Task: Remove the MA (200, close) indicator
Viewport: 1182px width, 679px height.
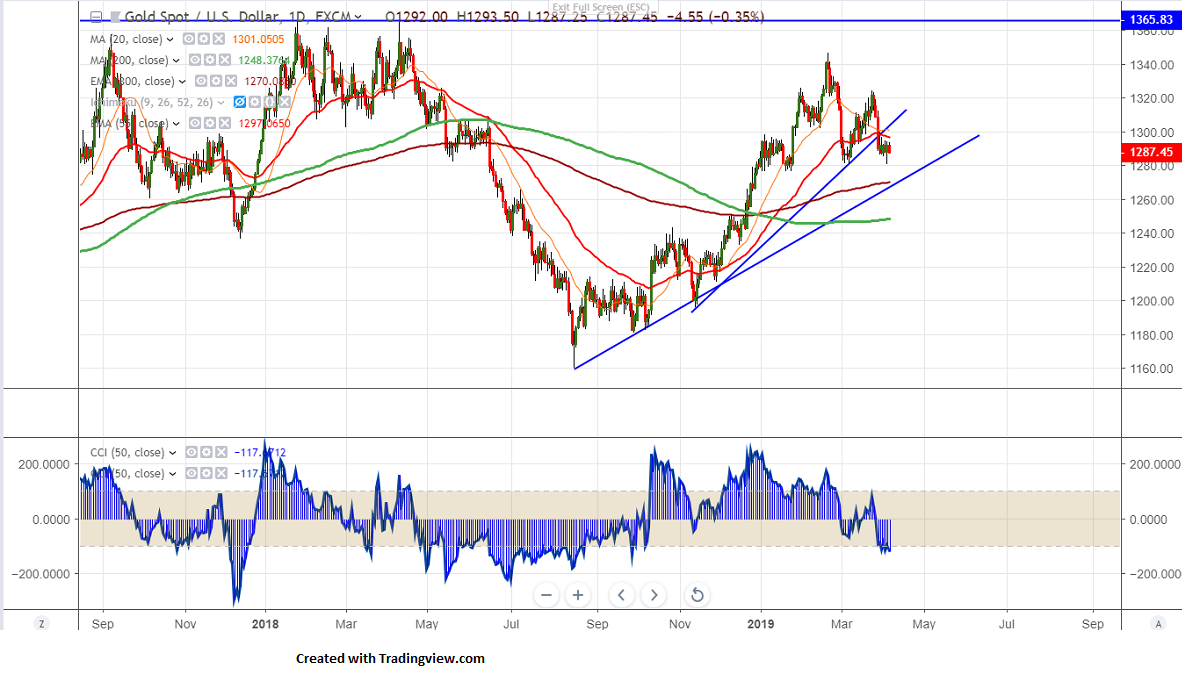Action: click(x=225, y=60)
